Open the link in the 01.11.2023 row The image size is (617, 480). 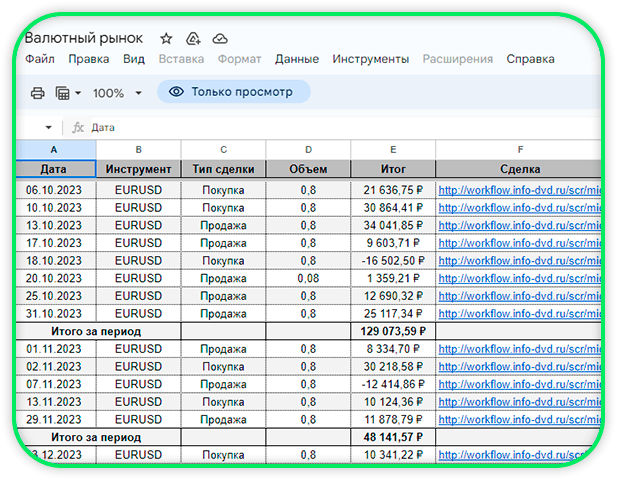click(520, 349)
